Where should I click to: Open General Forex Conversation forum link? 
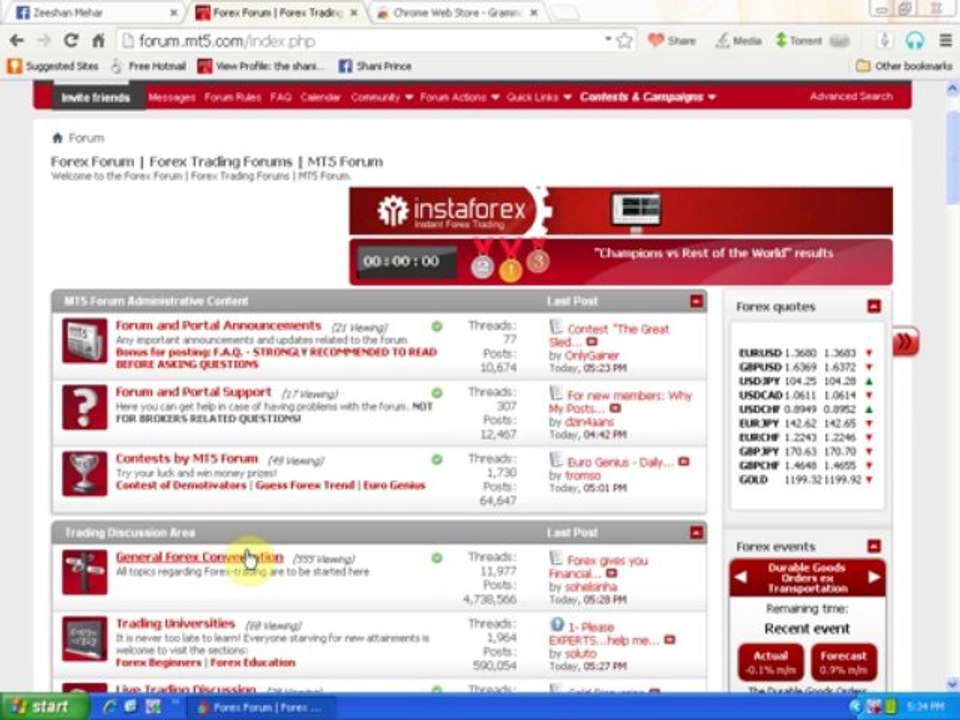200,557
